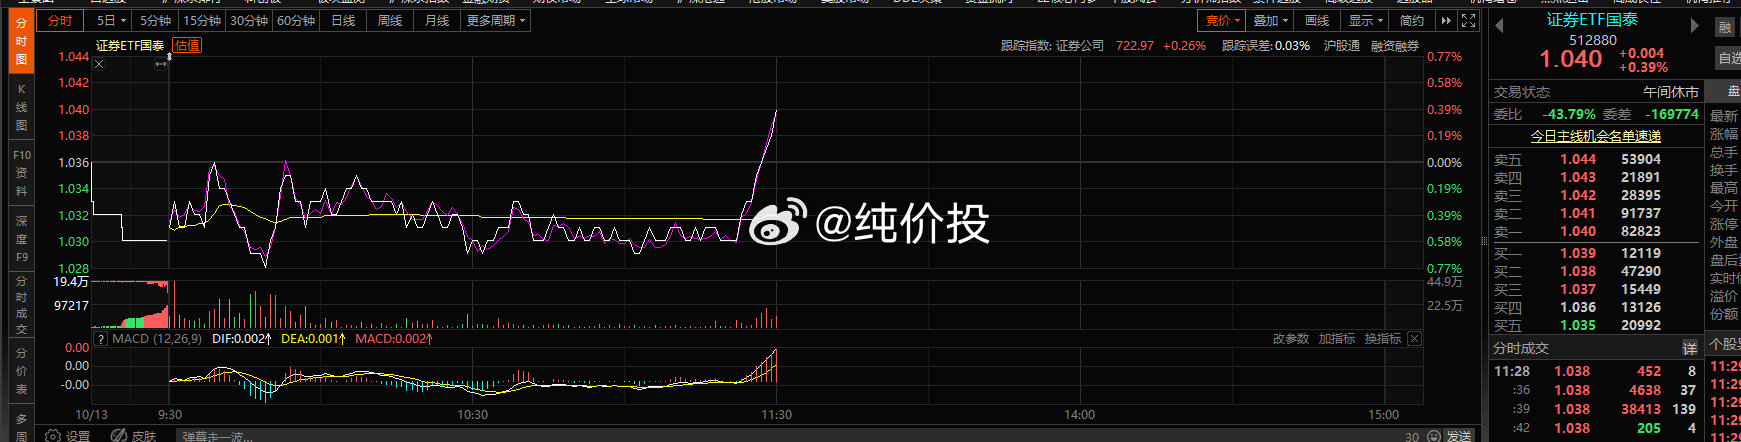
Task: Go to previous stock with left arrow
Action: tap(1499, 26)
